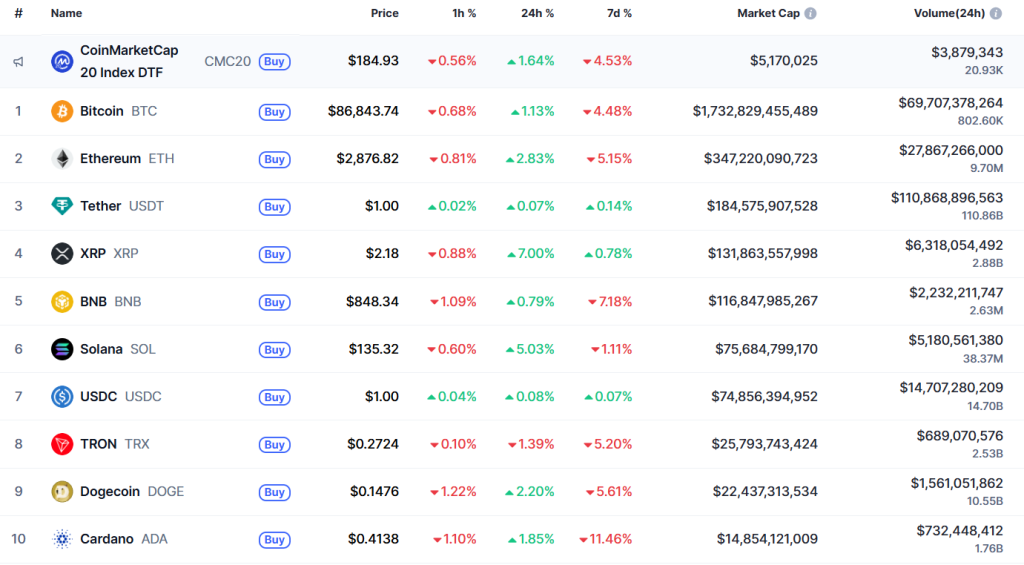This screenshot has width=1024, height=565.
Task: Sort table by Price column header
Action: pos(384,14)
